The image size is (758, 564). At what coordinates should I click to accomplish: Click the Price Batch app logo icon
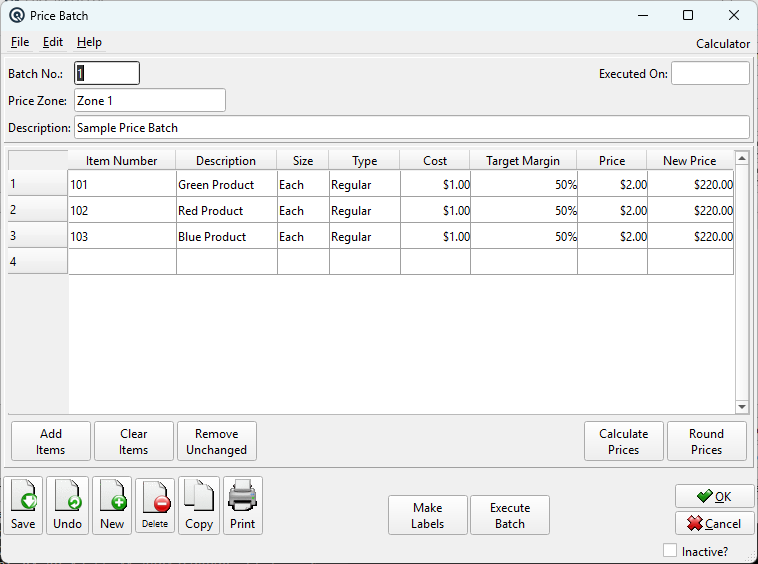pyautogui.click(x=16, y=15)
